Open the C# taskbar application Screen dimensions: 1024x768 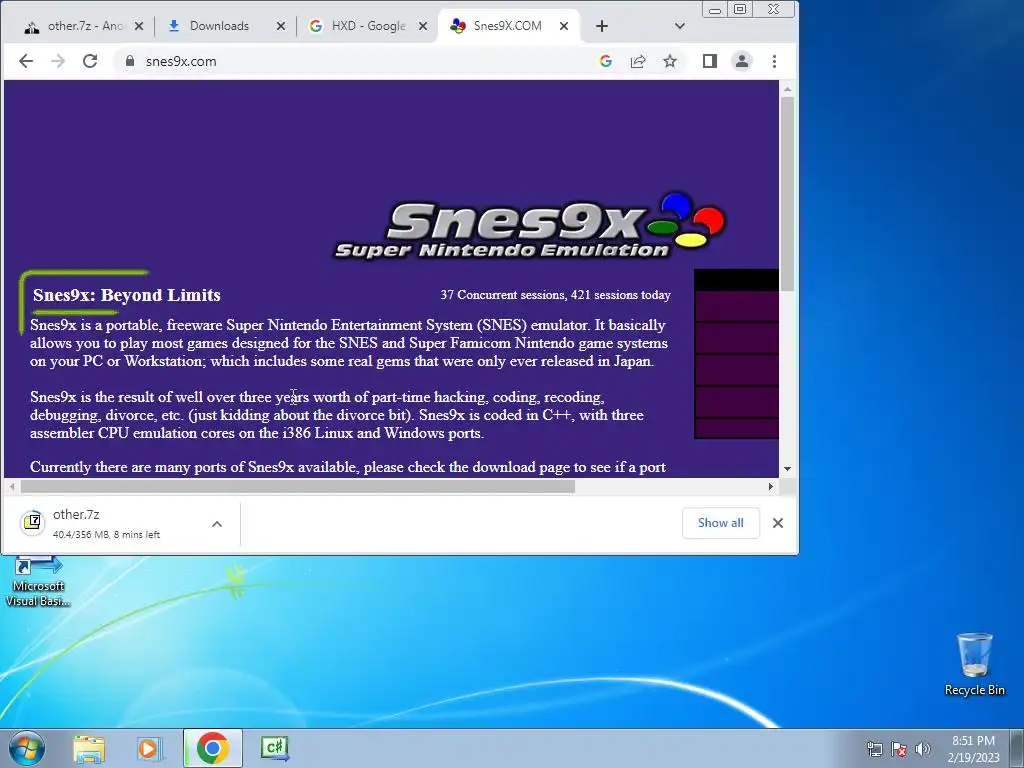(x=274, y=748)
